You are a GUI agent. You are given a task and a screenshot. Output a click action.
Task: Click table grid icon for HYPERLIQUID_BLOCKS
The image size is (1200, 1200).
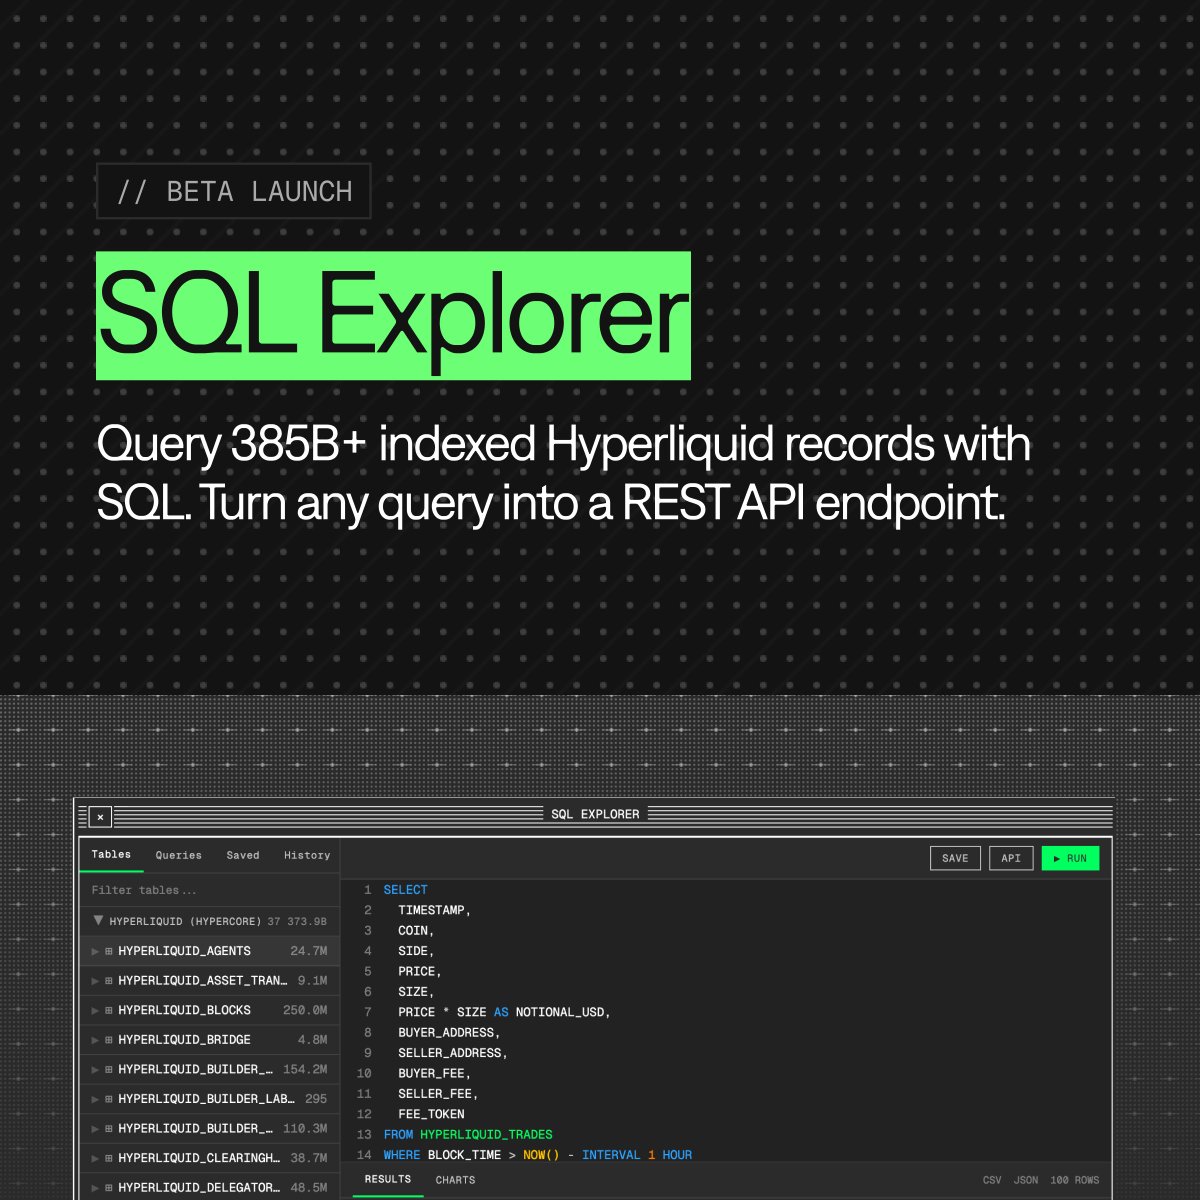coord(109,1010)
